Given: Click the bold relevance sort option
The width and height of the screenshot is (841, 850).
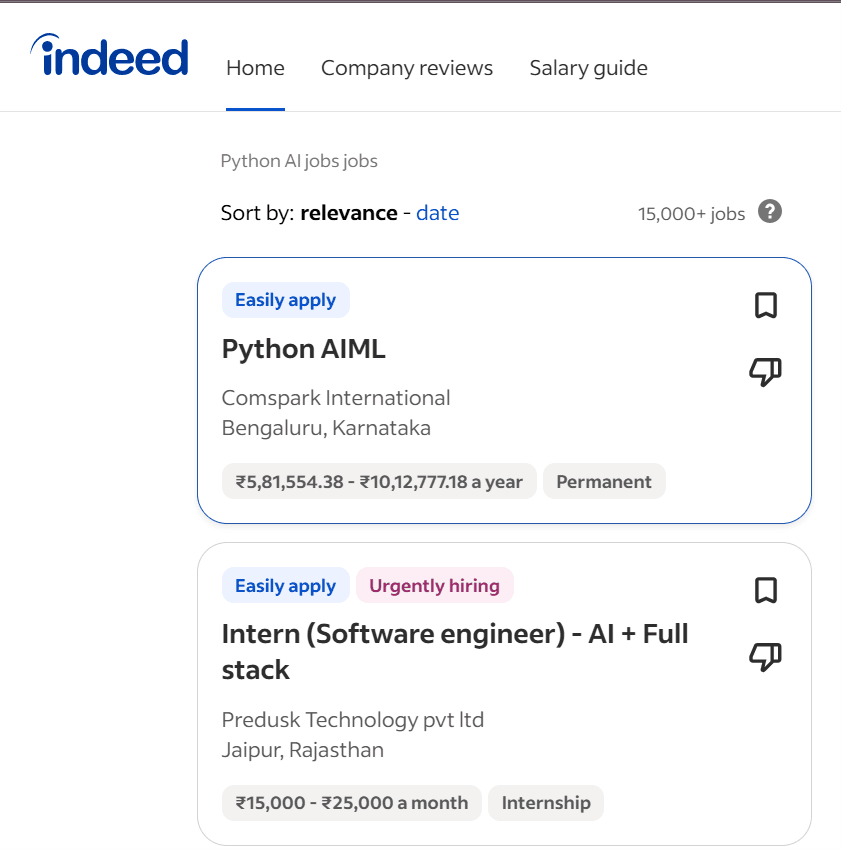Looking at the screenshot, I should tap(349, 213).
